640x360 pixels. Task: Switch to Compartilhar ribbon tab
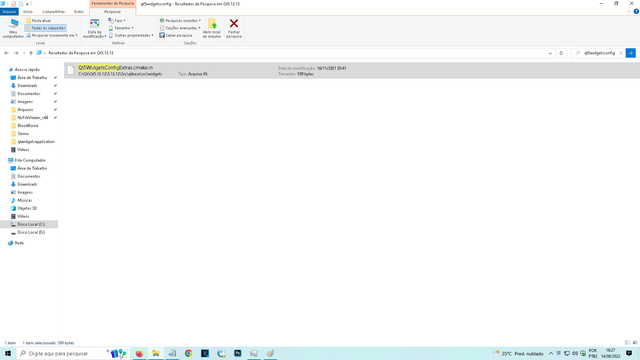point(53,12)
